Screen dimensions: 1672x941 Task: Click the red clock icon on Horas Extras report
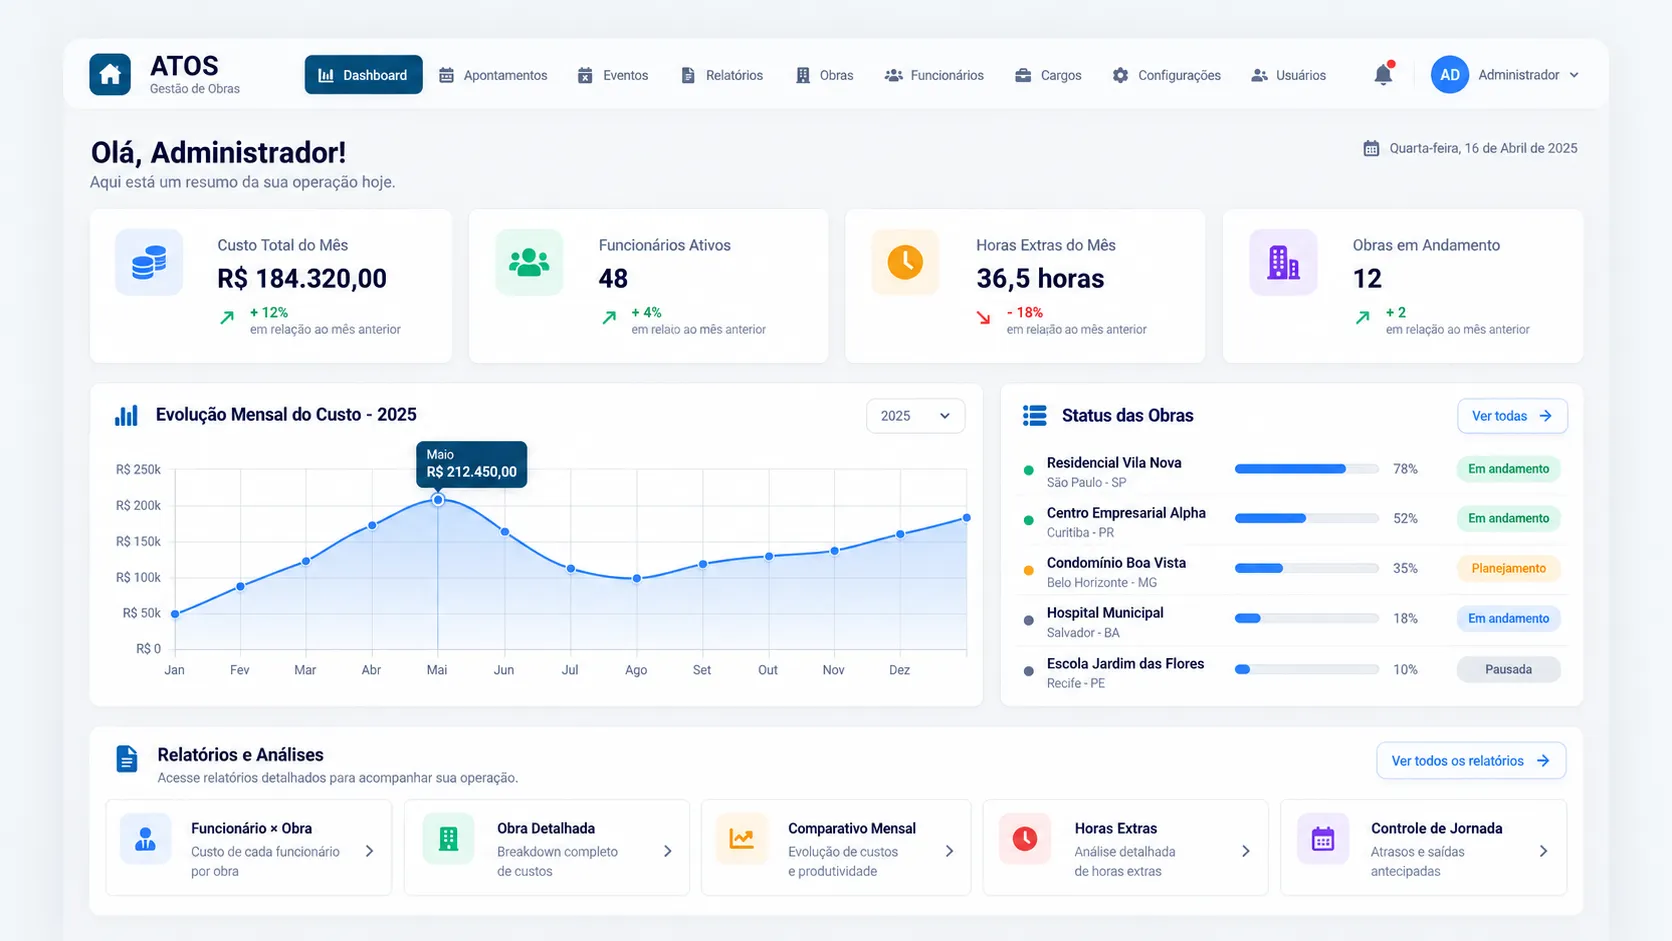click(x=1025, y=839)
